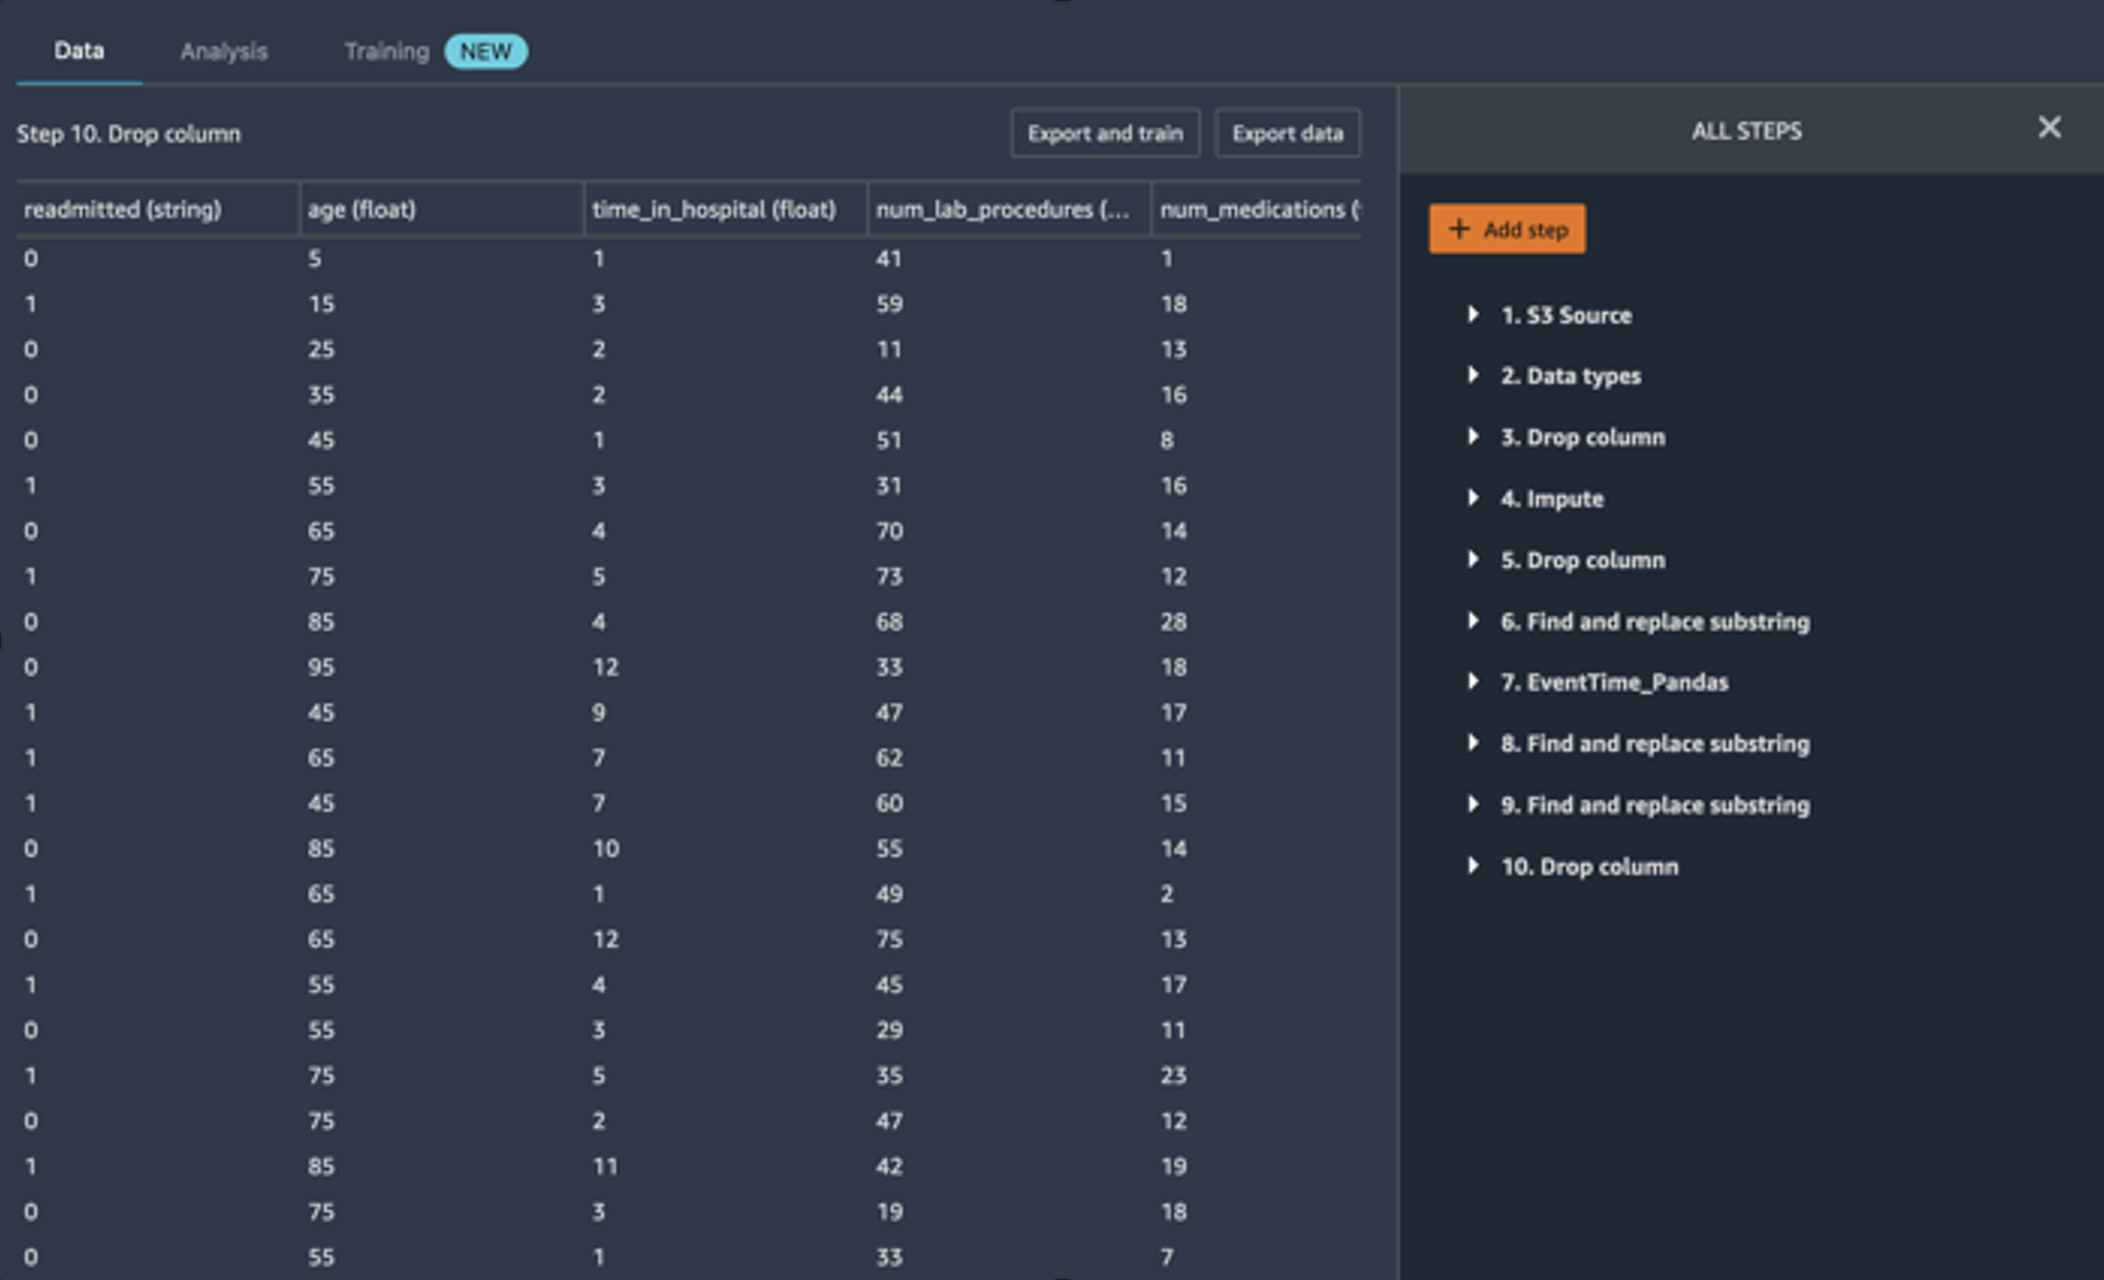Expand the 7. EventTime_Pandas step

1473,682
